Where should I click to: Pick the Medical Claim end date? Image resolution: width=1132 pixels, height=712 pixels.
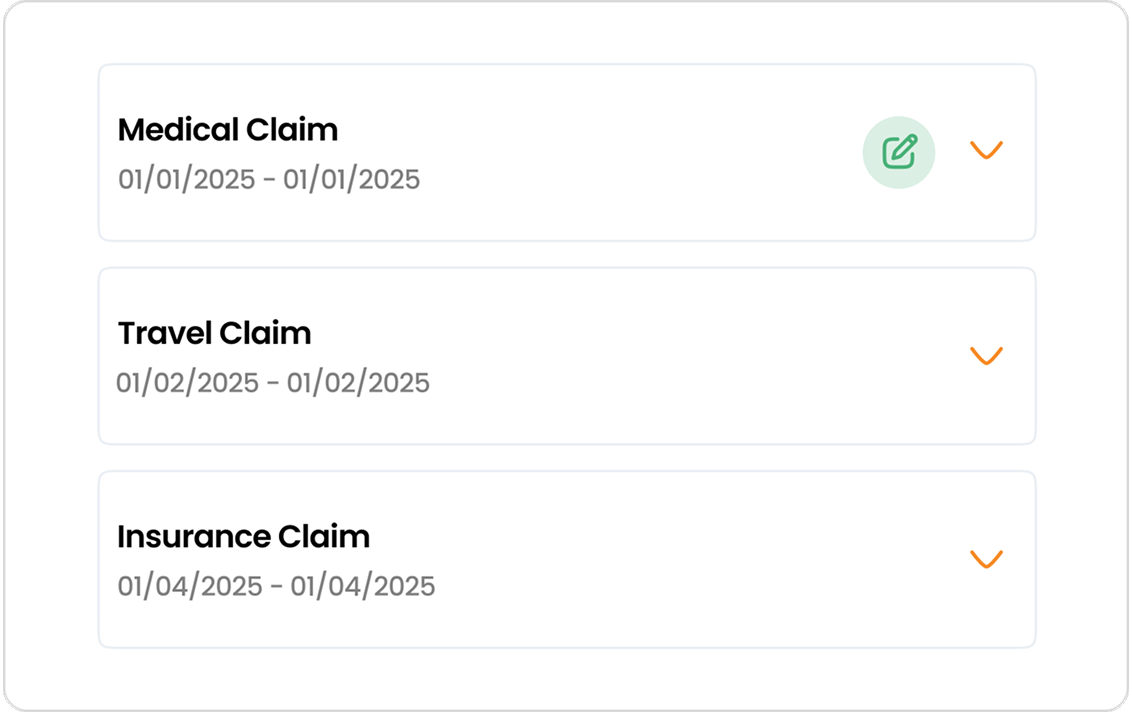[x=351, y=179]
